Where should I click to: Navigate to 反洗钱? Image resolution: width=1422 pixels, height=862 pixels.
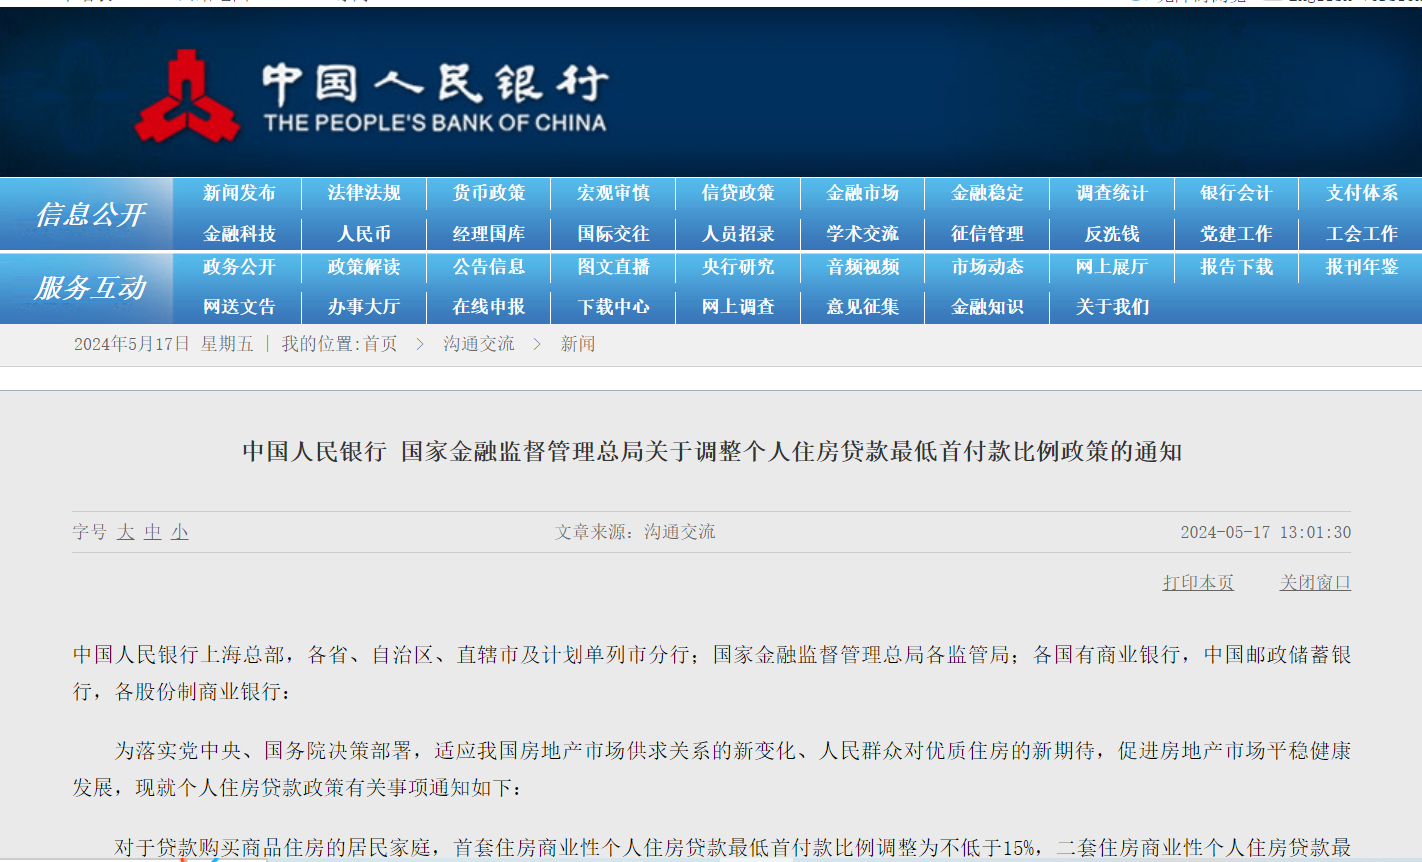click(1112, 234)
